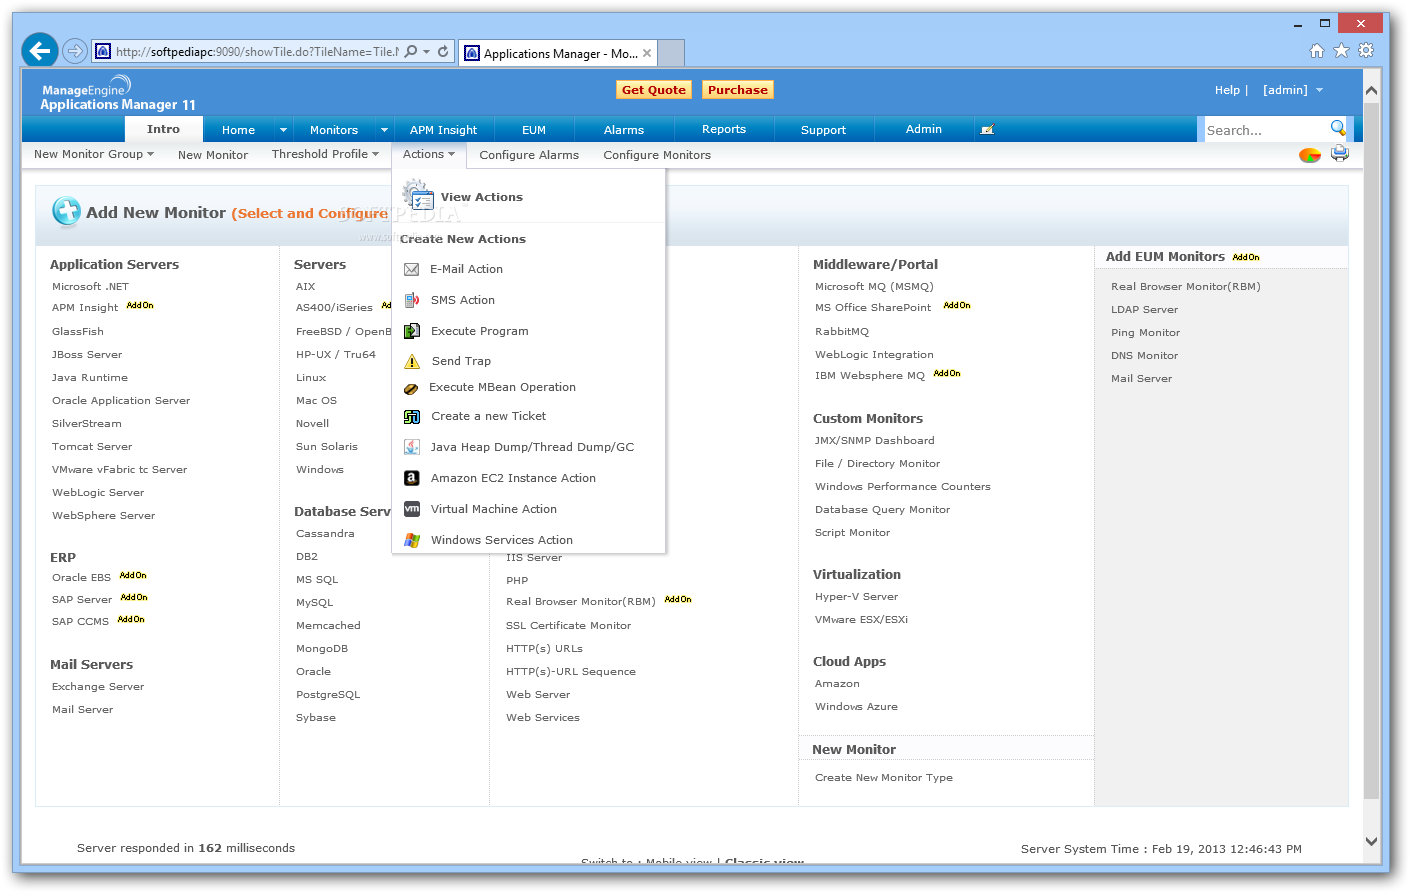Screen dimensions: 1410x893
Task: Click Configure Monitors link
Action: pos(657,155)
